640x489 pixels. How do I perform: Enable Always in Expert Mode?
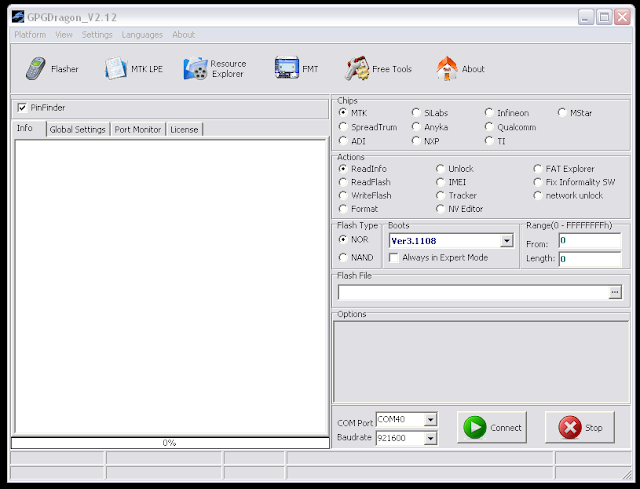tap(393, 258)
